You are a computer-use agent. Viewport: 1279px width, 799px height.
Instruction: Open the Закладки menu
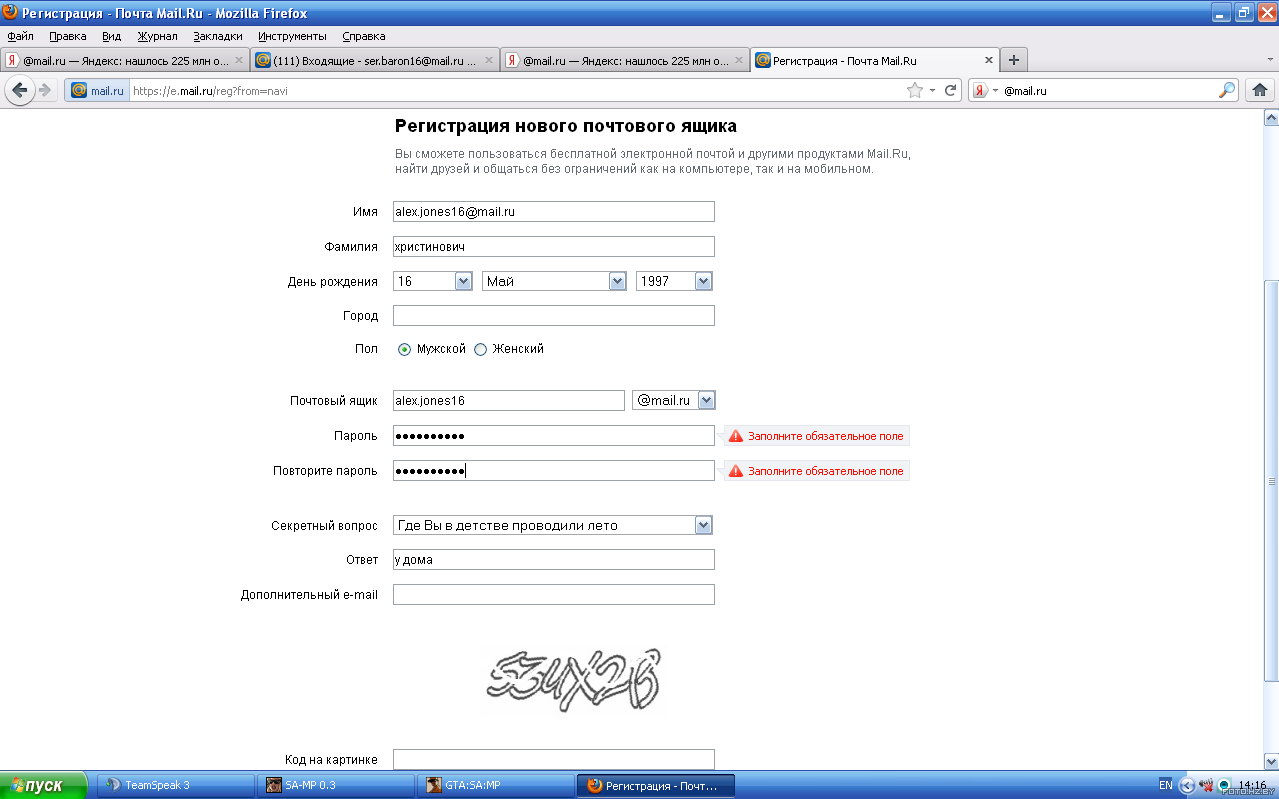(218, 36)
